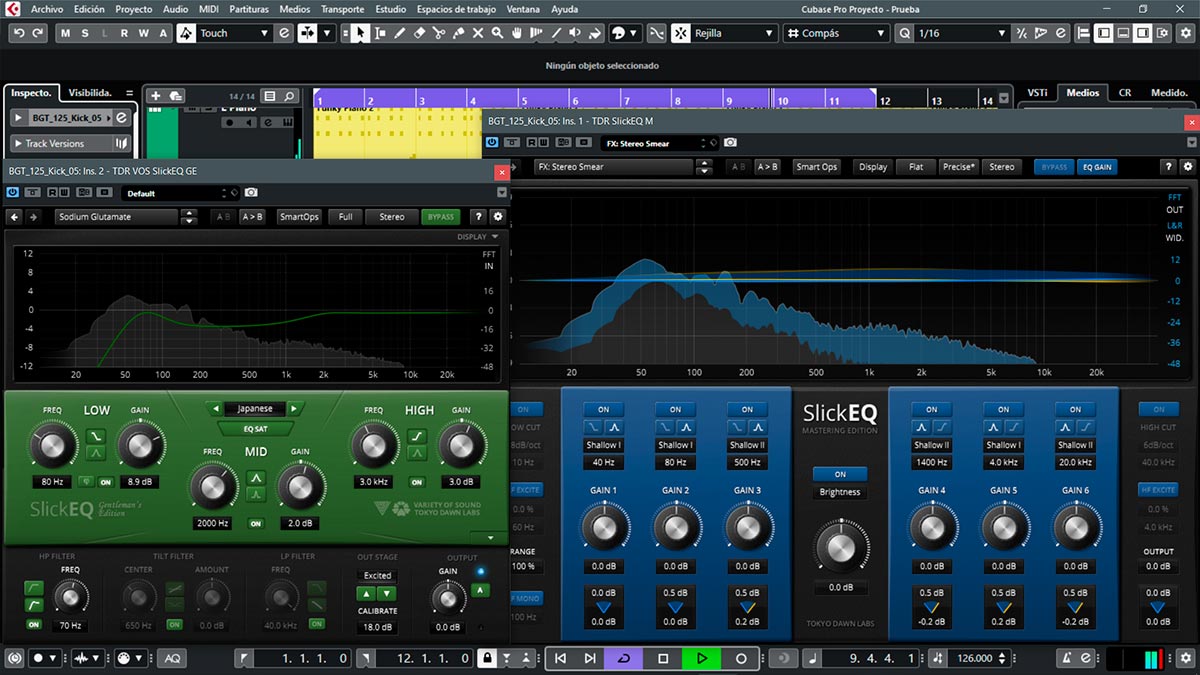This screenshot has width=1200, height=675.
Task: Toggle the purple Cycle loop button
Action: point(625,658)
